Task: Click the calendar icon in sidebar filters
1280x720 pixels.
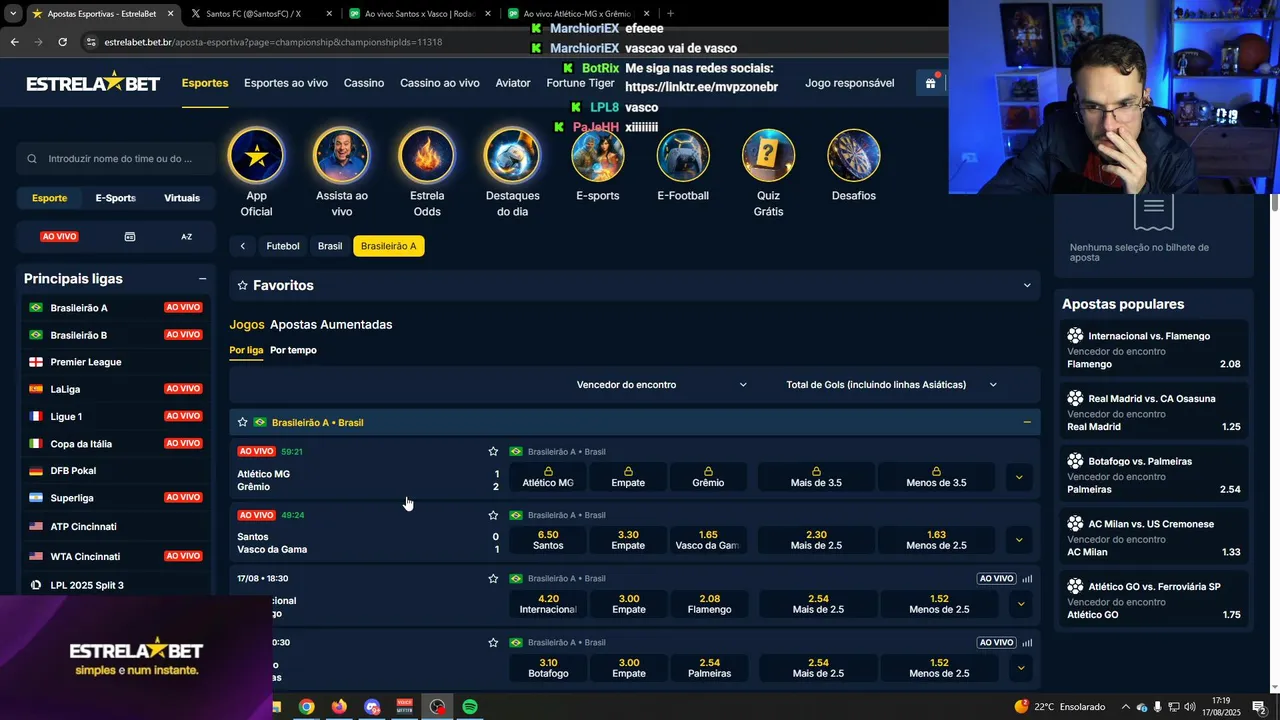Action: (x=130, y=237)
